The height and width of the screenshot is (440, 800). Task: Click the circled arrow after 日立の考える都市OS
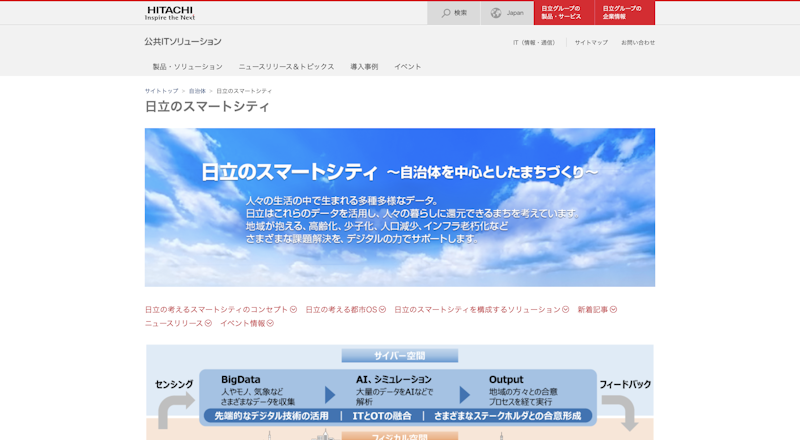382,310
